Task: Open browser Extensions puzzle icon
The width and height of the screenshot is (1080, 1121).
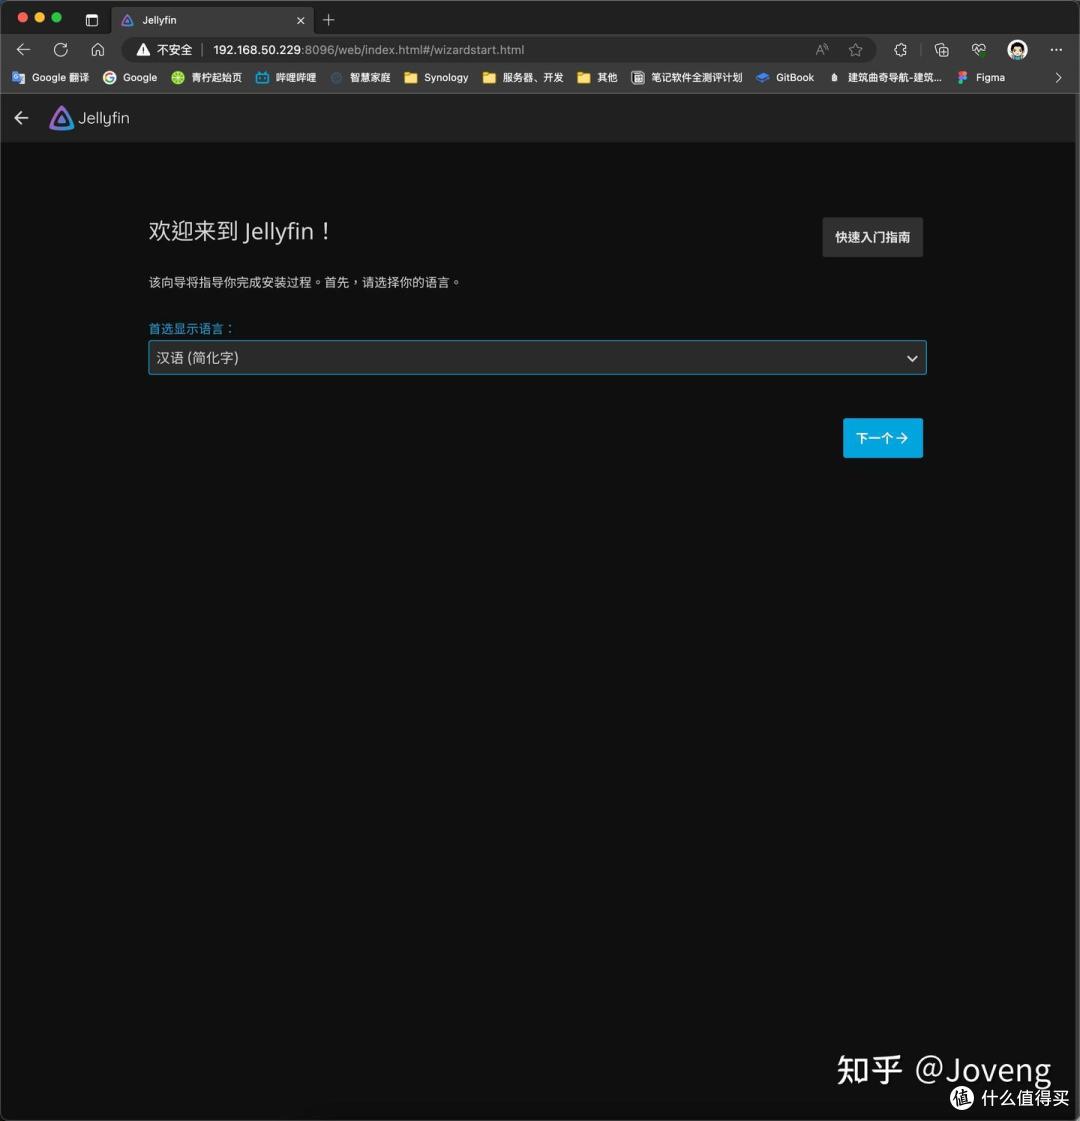Action: pos(900,49)
